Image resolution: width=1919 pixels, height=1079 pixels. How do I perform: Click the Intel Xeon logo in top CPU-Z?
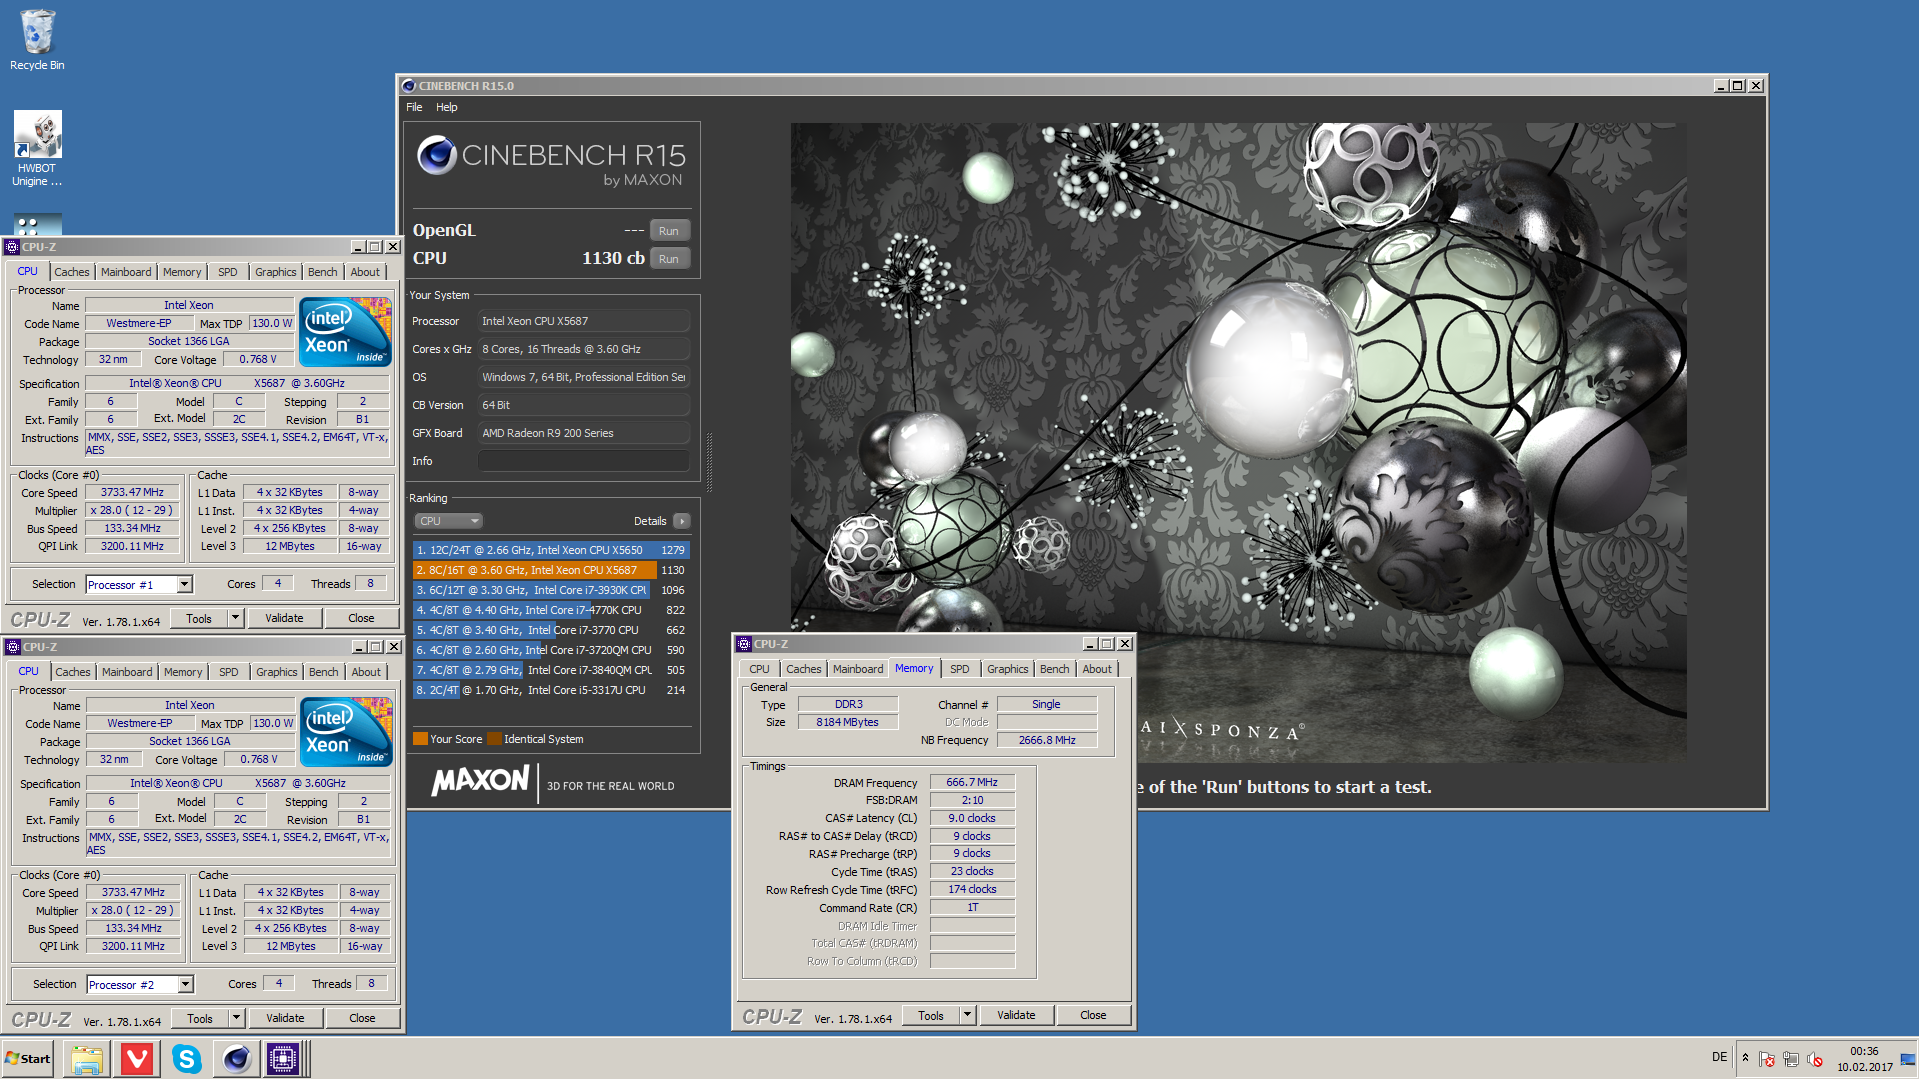click(346, 332)
